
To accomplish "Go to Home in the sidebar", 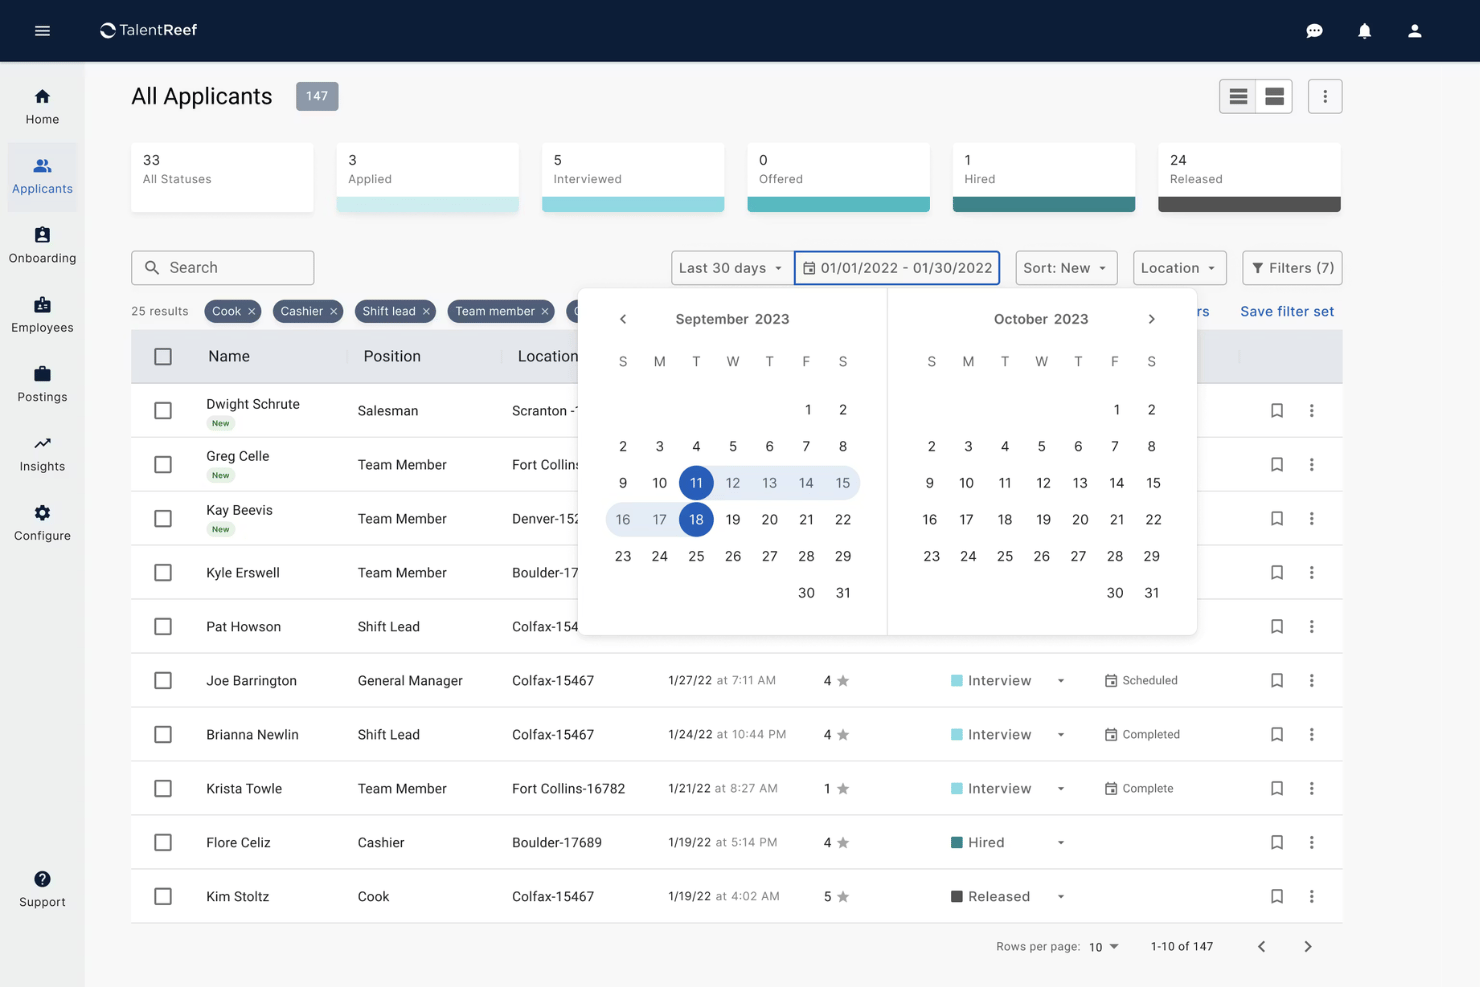I will point(42,107).
